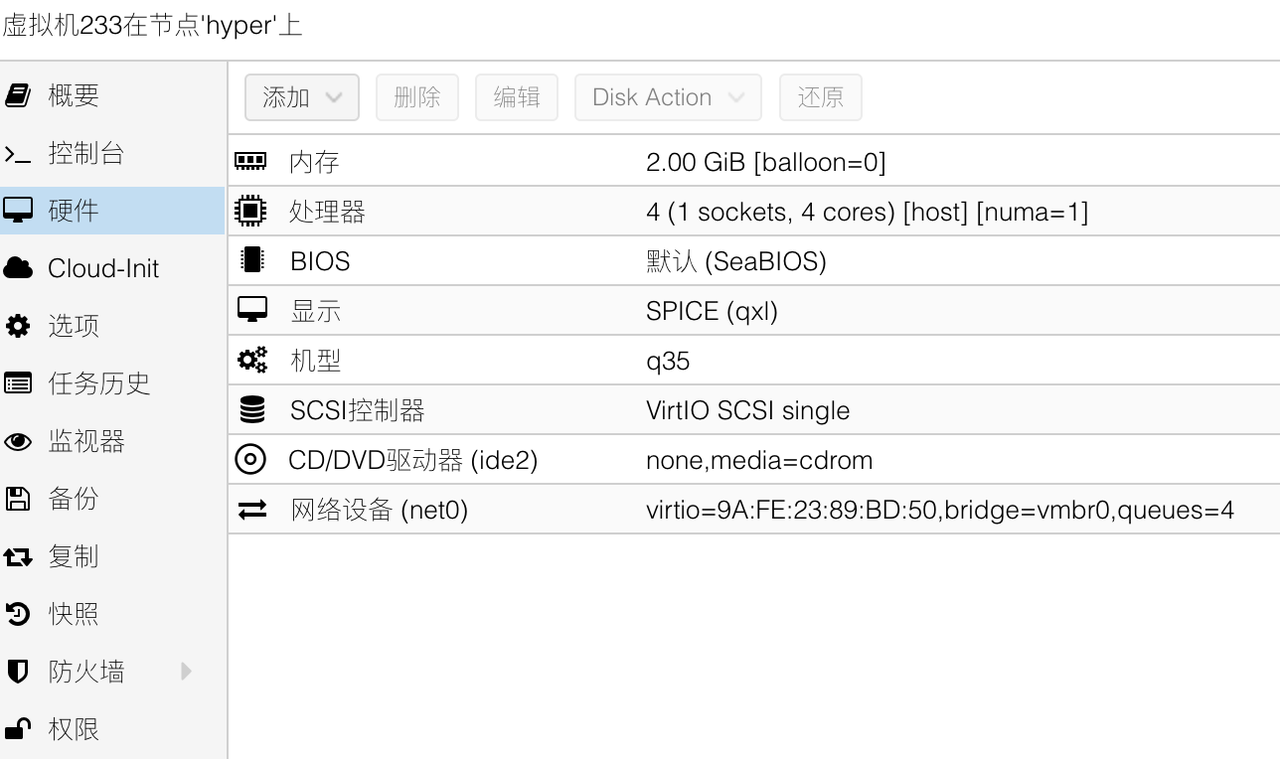1280x759 pixels.
Task: Open 监视器 using the eye icon
Action: pyautogui.click(x=18, y=441)
